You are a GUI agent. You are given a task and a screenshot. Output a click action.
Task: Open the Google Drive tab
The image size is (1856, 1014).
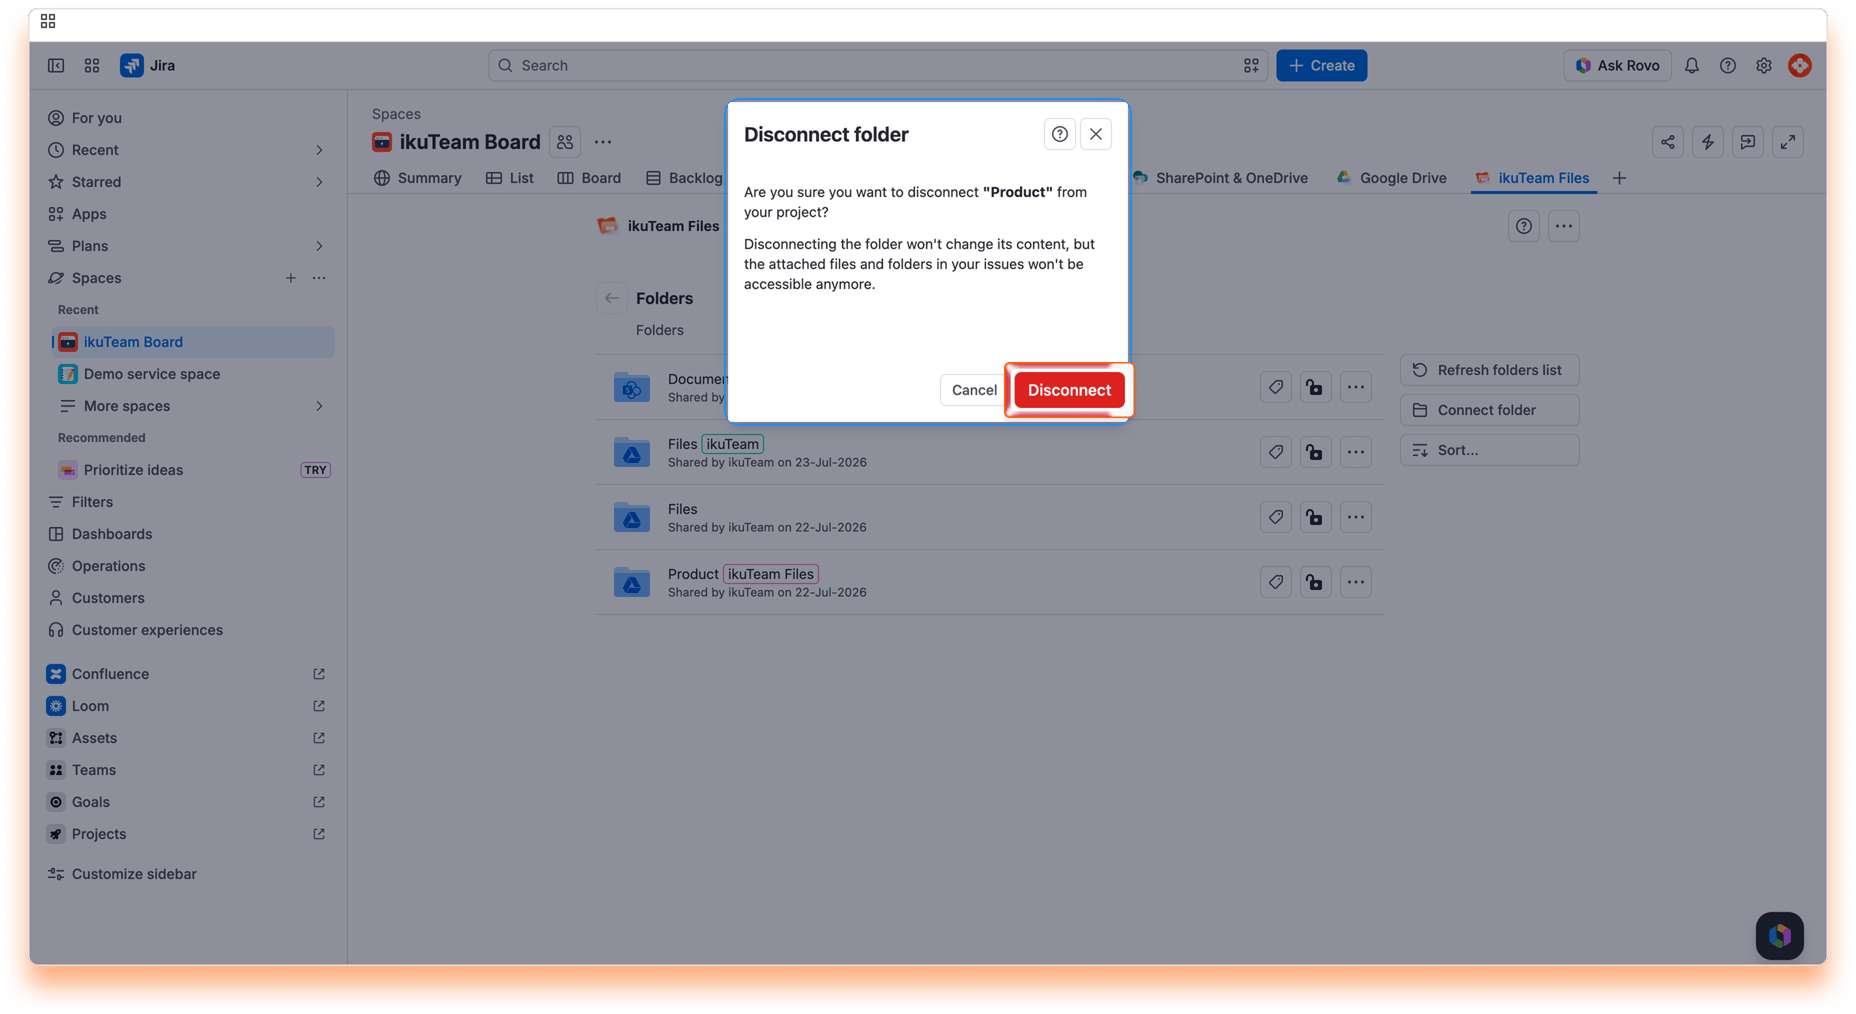1391,178
